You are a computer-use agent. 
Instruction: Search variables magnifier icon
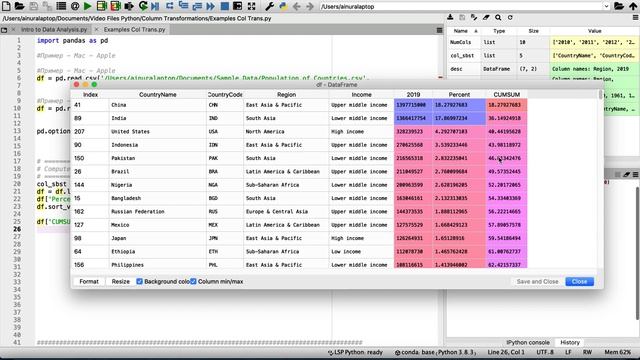(x=498, y=18)
